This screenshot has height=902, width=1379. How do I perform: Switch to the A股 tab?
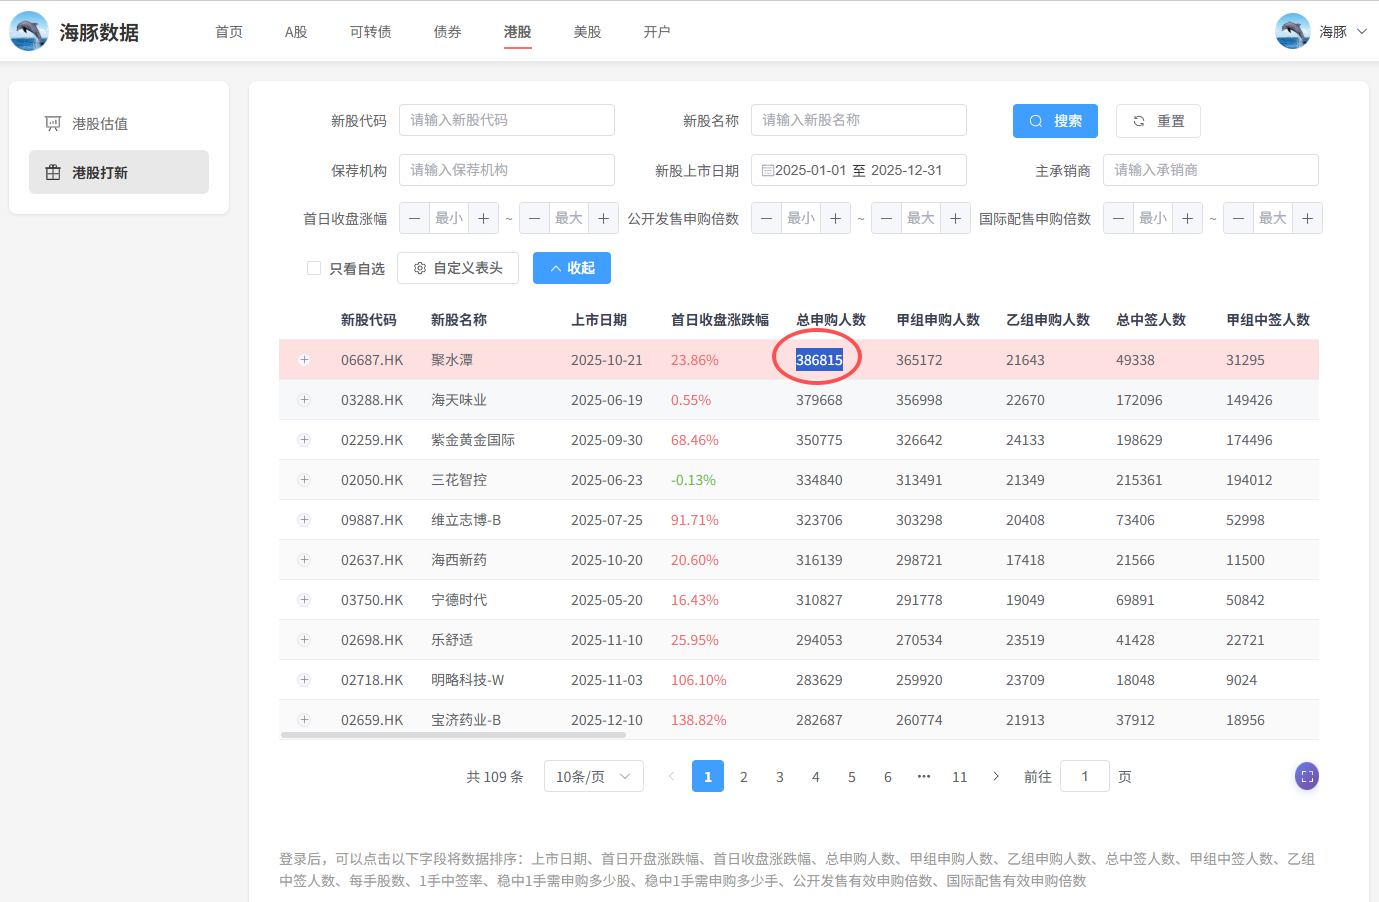[296, 32]
